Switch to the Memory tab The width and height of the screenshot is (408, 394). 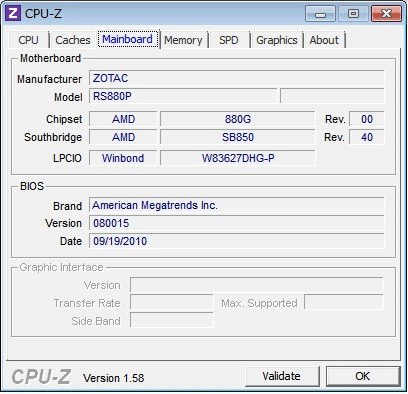[183, 40]
